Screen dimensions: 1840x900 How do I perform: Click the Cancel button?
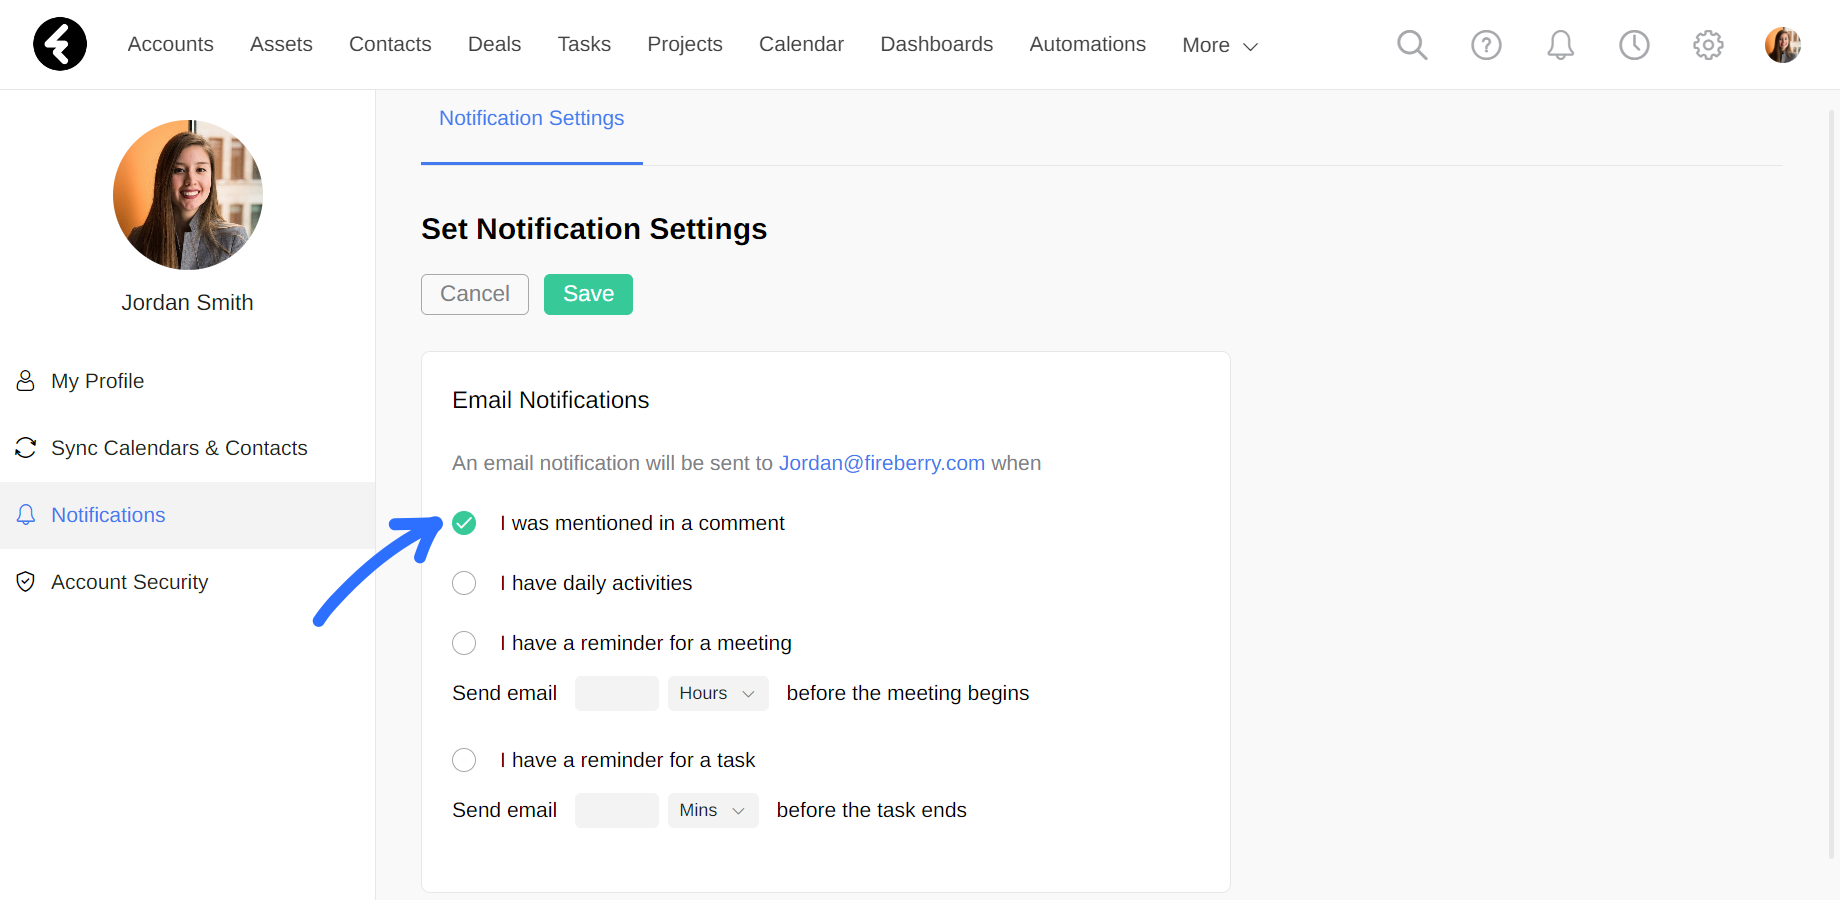click(475, 294)
